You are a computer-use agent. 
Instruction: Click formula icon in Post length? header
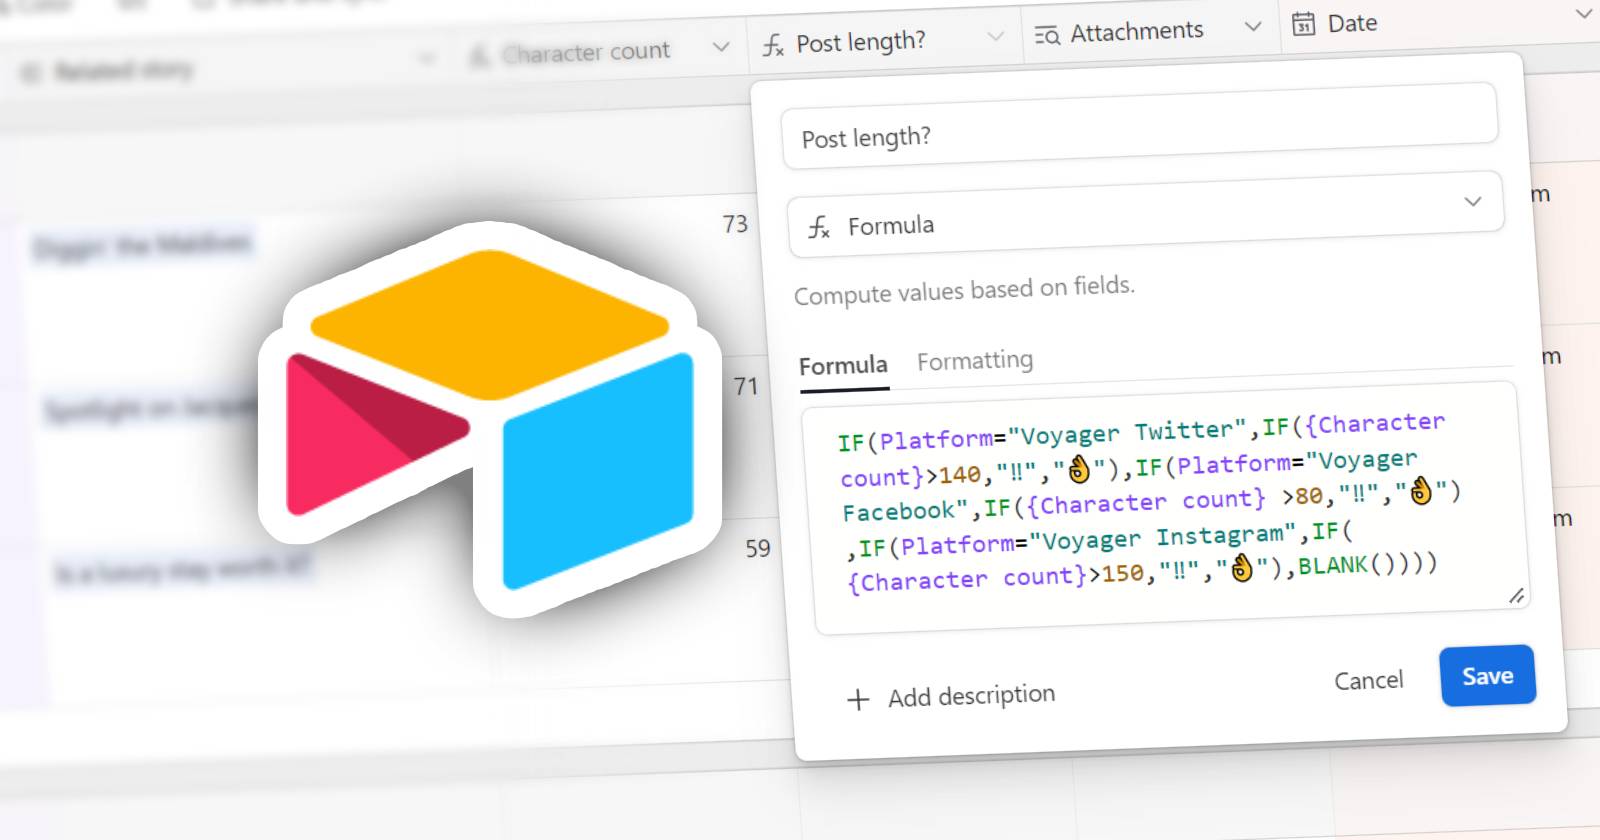(773, 45)
